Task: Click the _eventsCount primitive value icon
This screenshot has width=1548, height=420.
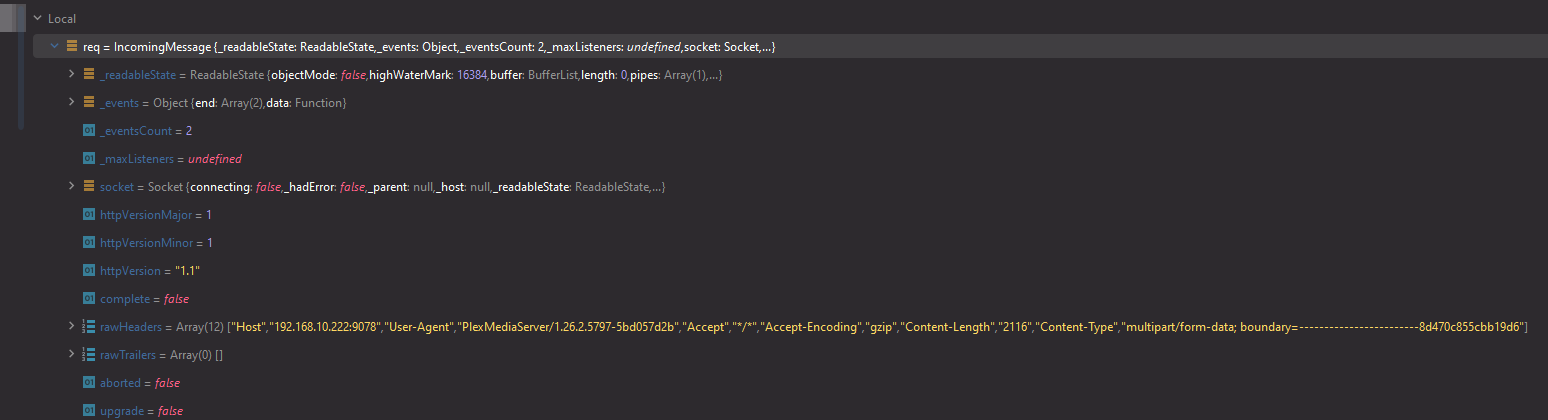Action: coord(89,131)
